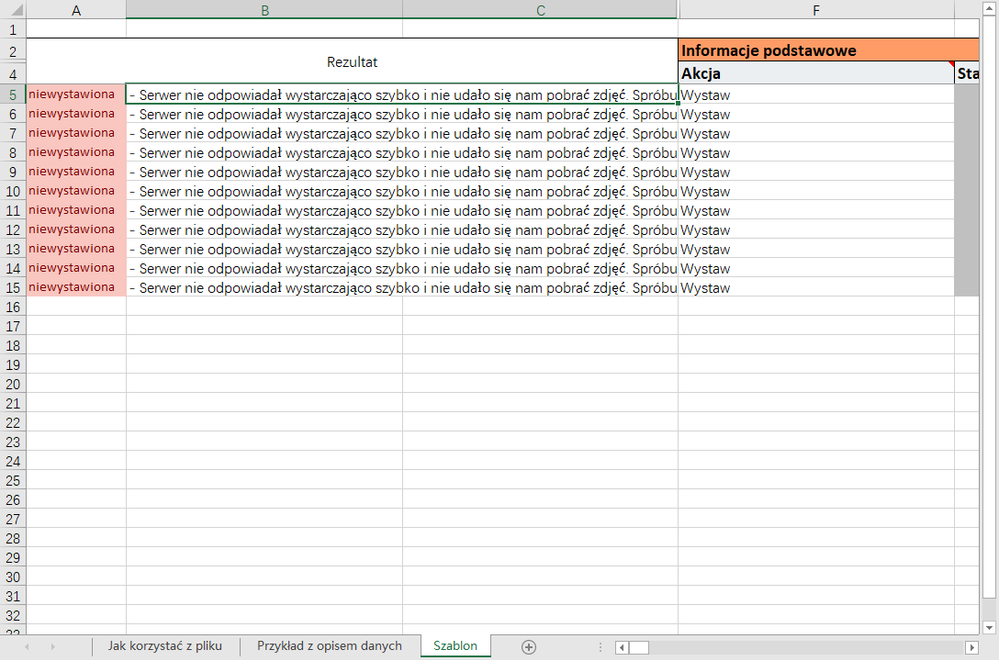The image size is (999, 660).
Task: Click vertical scrollbar down arrow
Action: [x=990, y=626]
